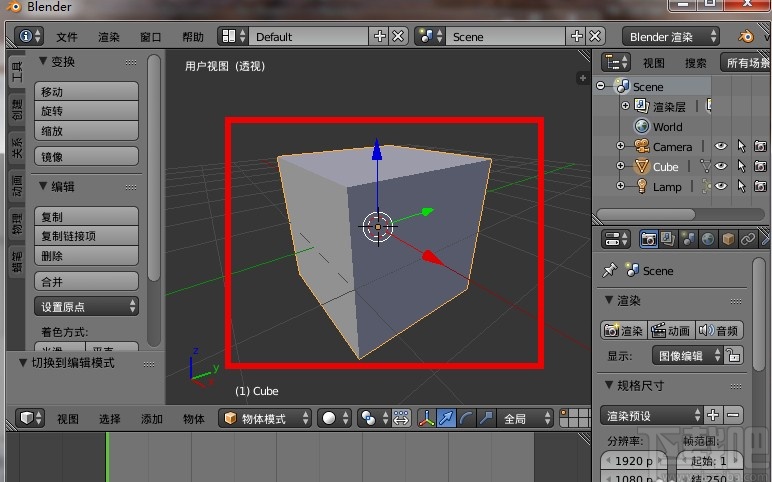The height and width of the screenshot is (482, 772).
Task: Click the 移动 button
Action: coord(86,92)
